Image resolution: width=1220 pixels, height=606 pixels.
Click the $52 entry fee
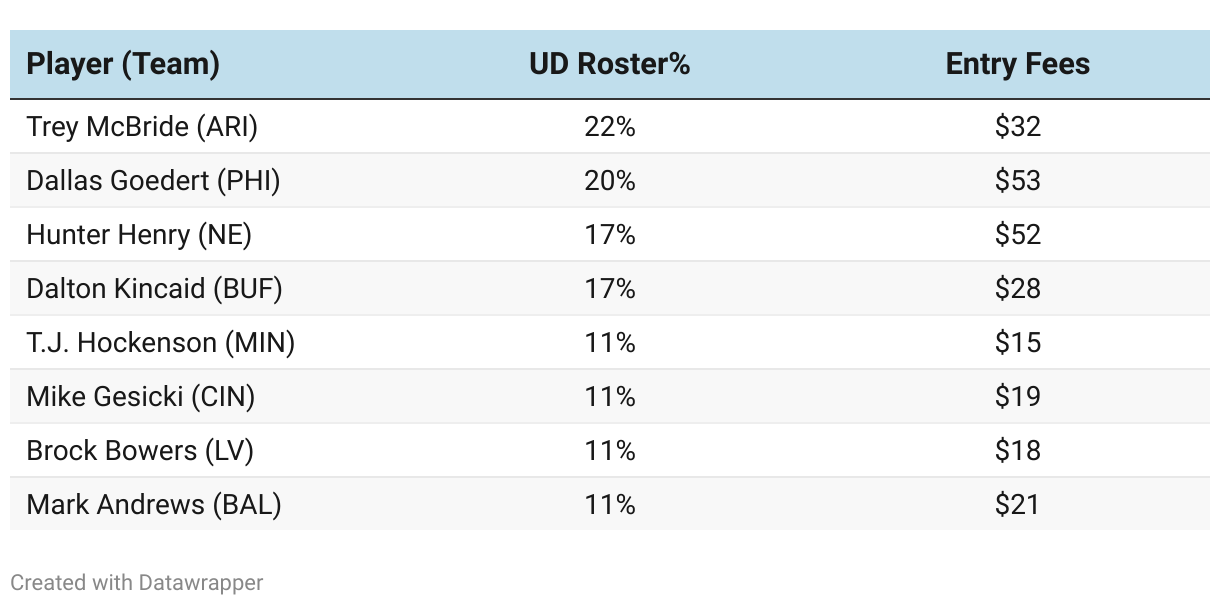pos(1017,234)
